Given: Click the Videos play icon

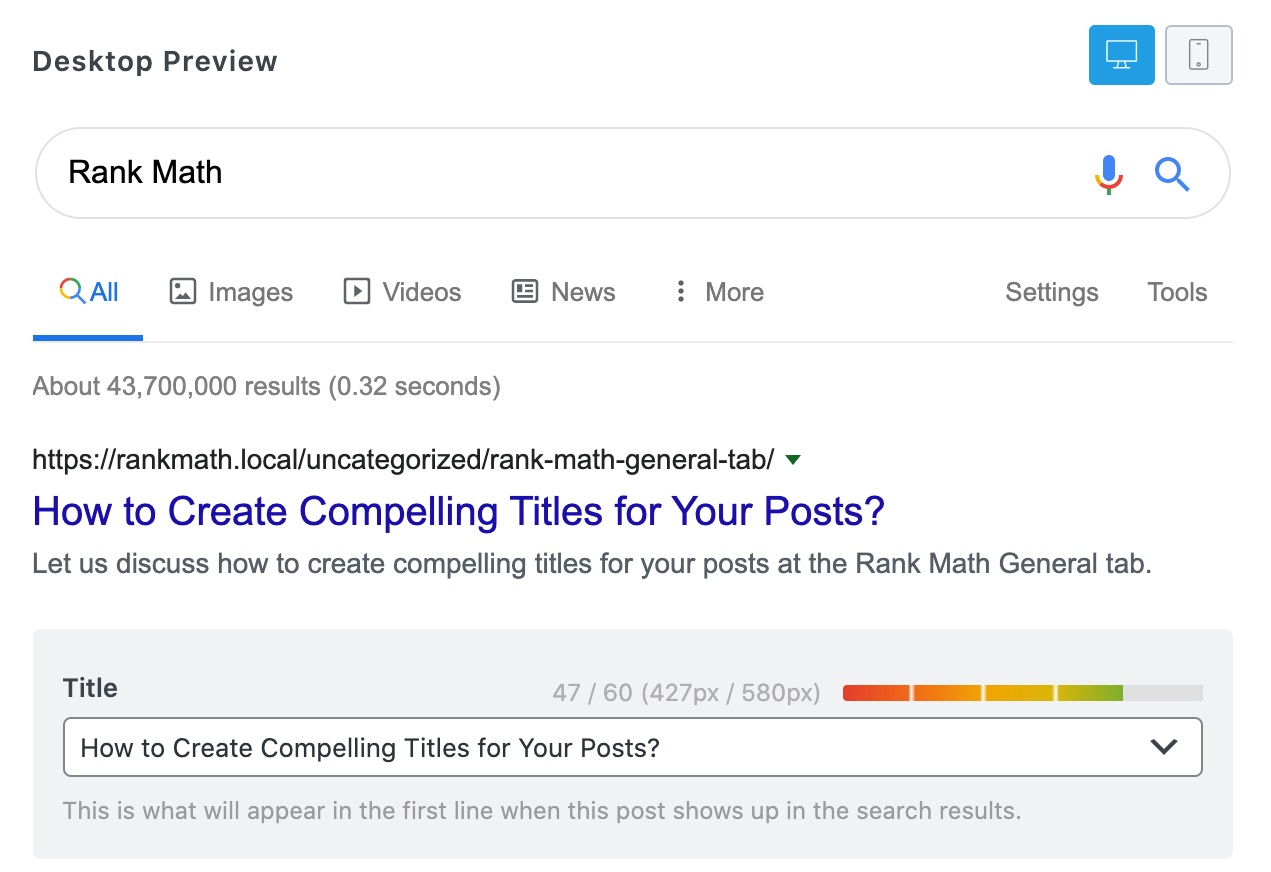Looking at the screenshot, I should [356, 292].
